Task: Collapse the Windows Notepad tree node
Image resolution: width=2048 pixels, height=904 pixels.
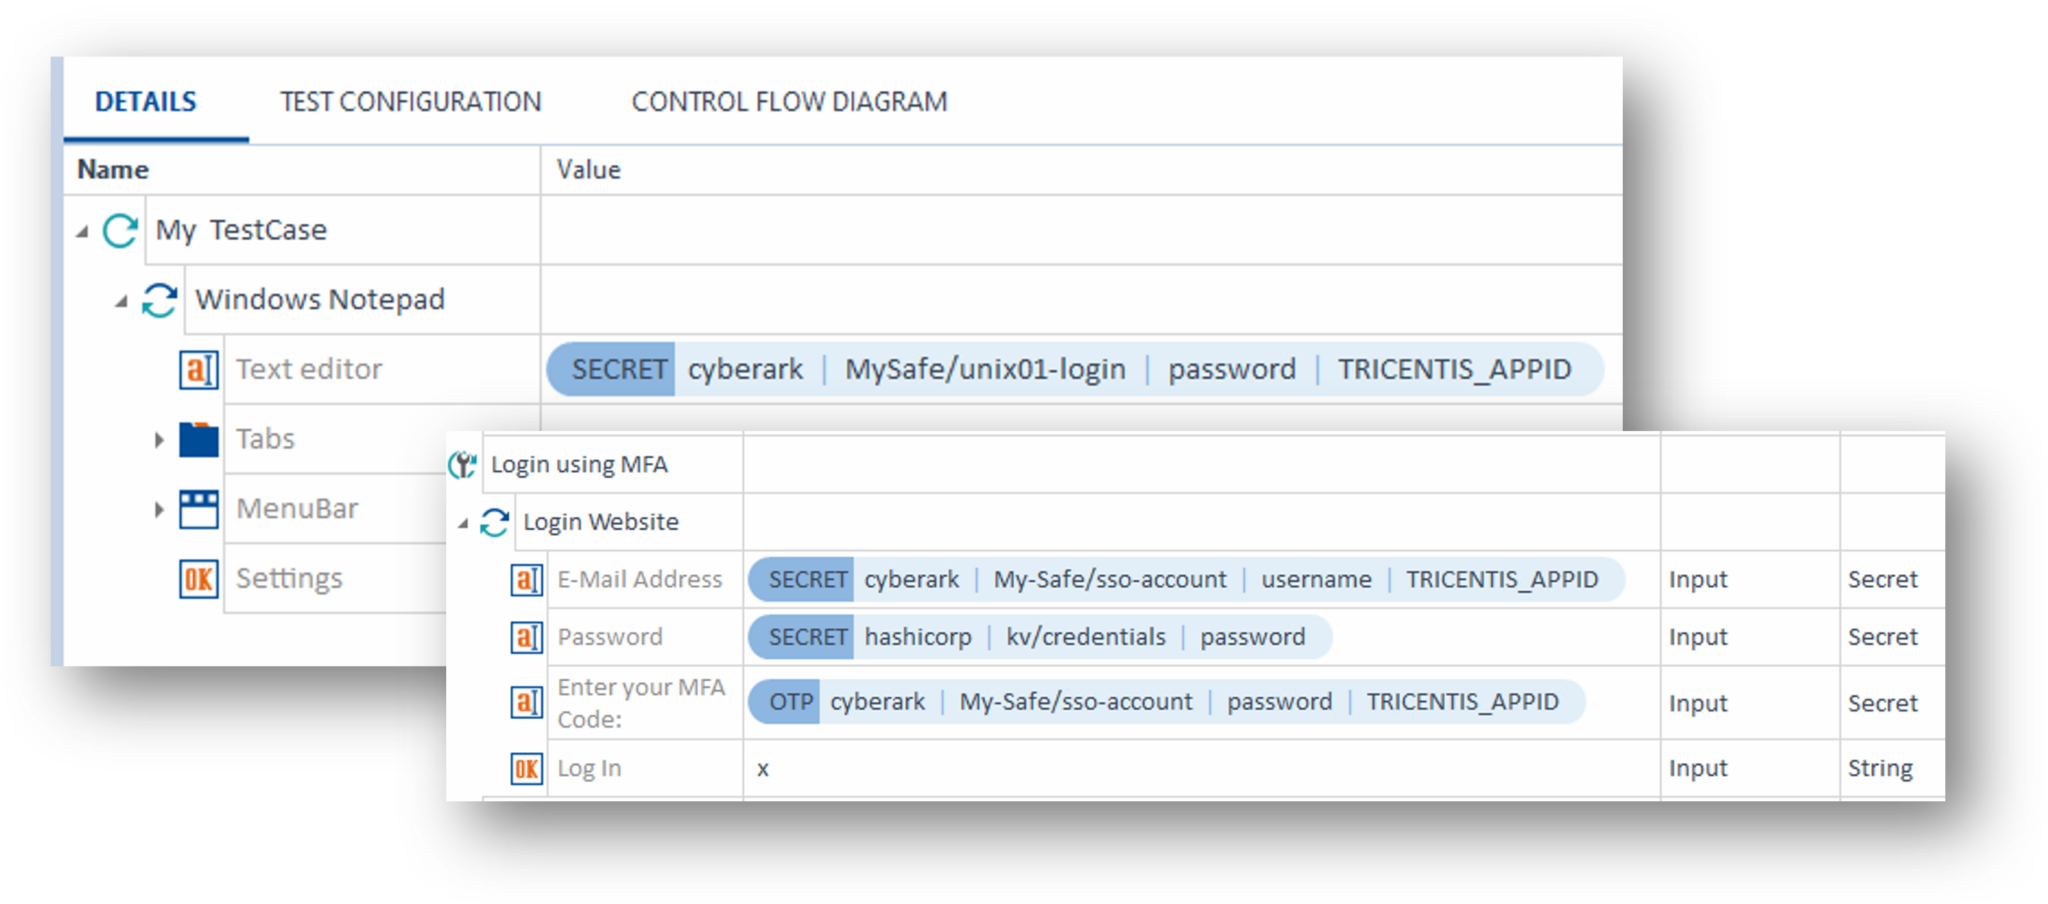Action: pyautogui.click(x=120, y=299)
